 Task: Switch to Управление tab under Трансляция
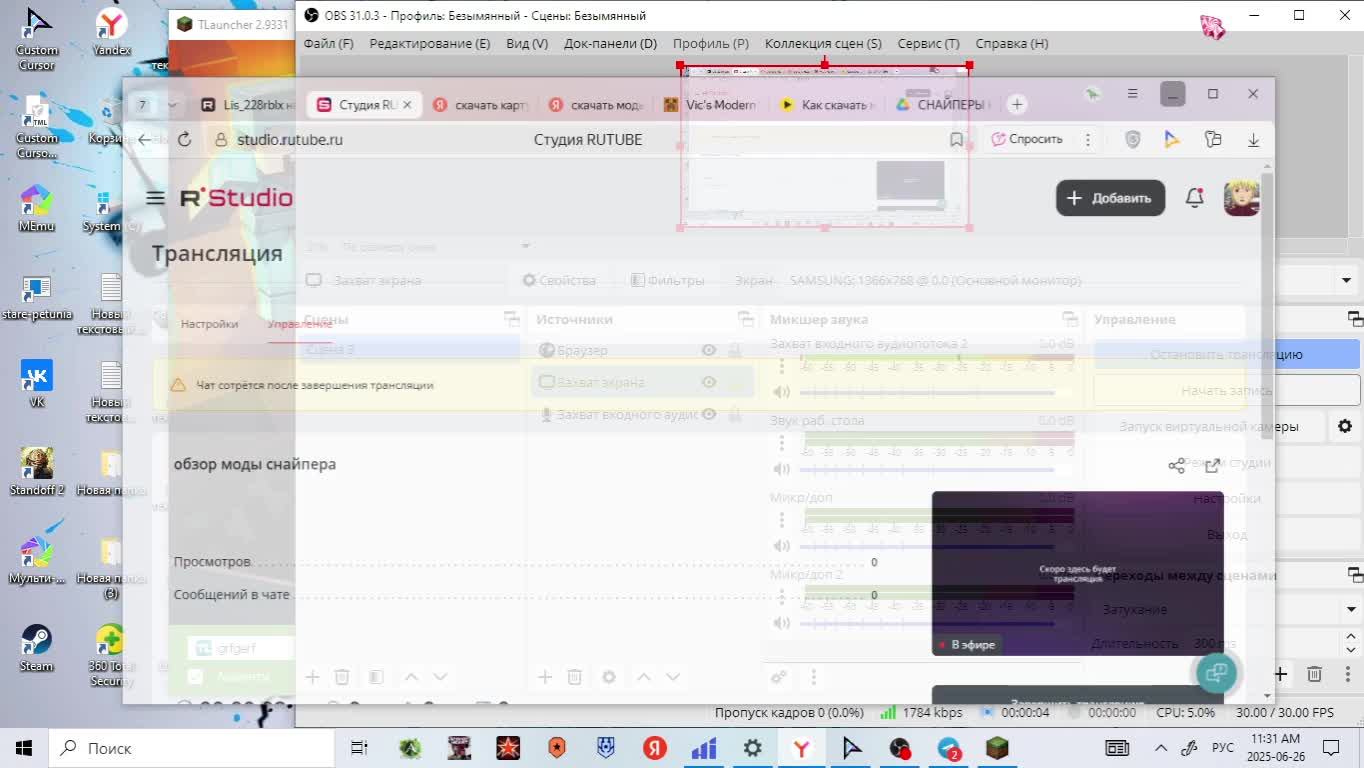[x=299, y=324]
